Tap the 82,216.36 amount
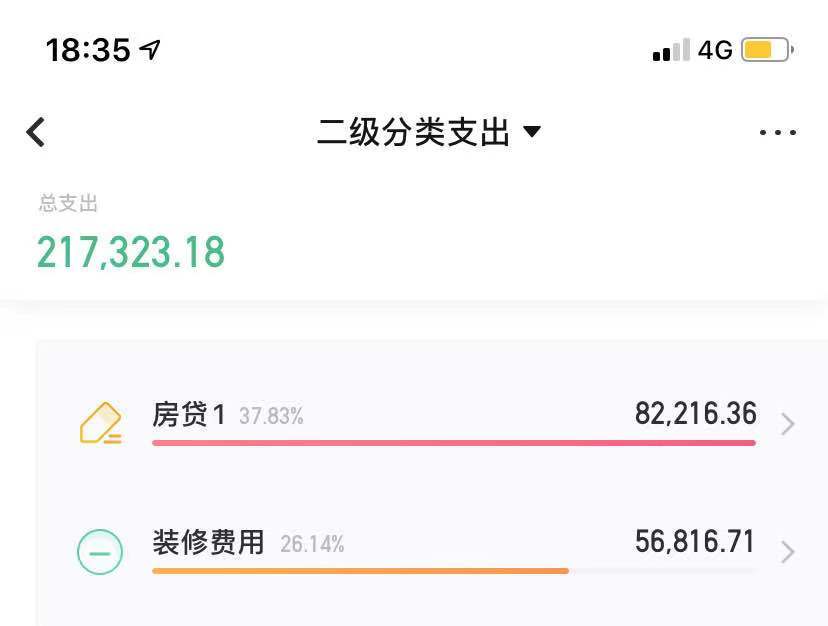 [x=695, y=414]
